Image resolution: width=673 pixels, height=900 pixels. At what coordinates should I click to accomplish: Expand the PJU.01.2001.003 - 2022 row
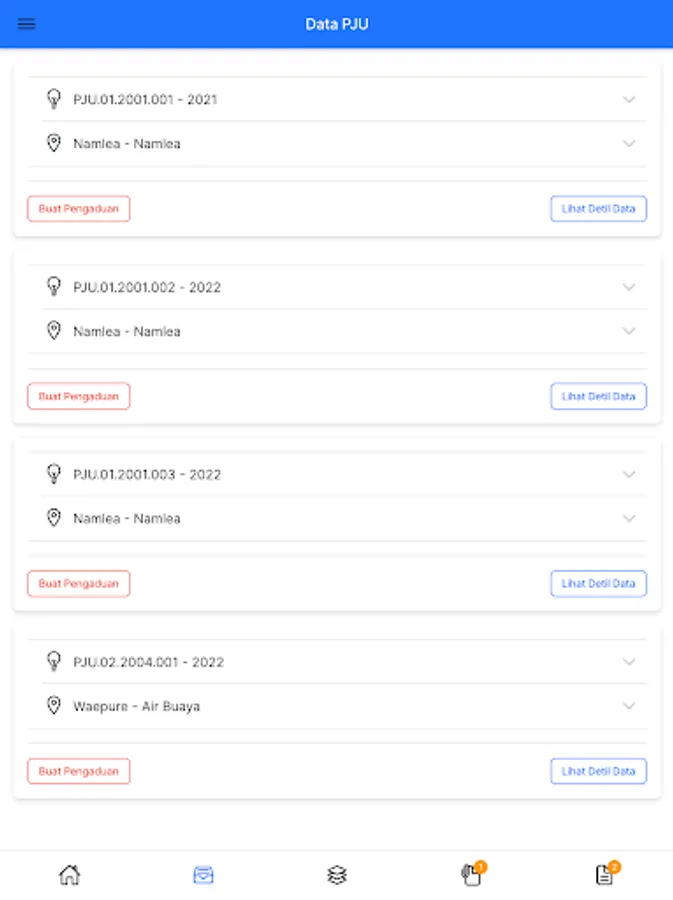(628, 474)
